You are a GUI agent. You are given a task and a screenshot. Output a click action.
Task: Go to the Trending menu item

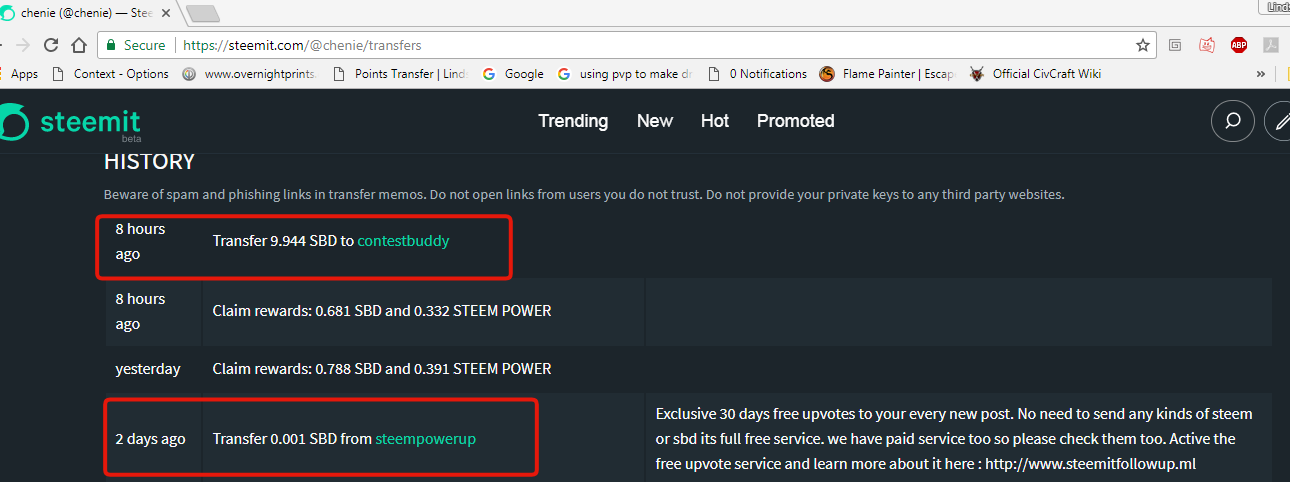[x=573, y=121]
